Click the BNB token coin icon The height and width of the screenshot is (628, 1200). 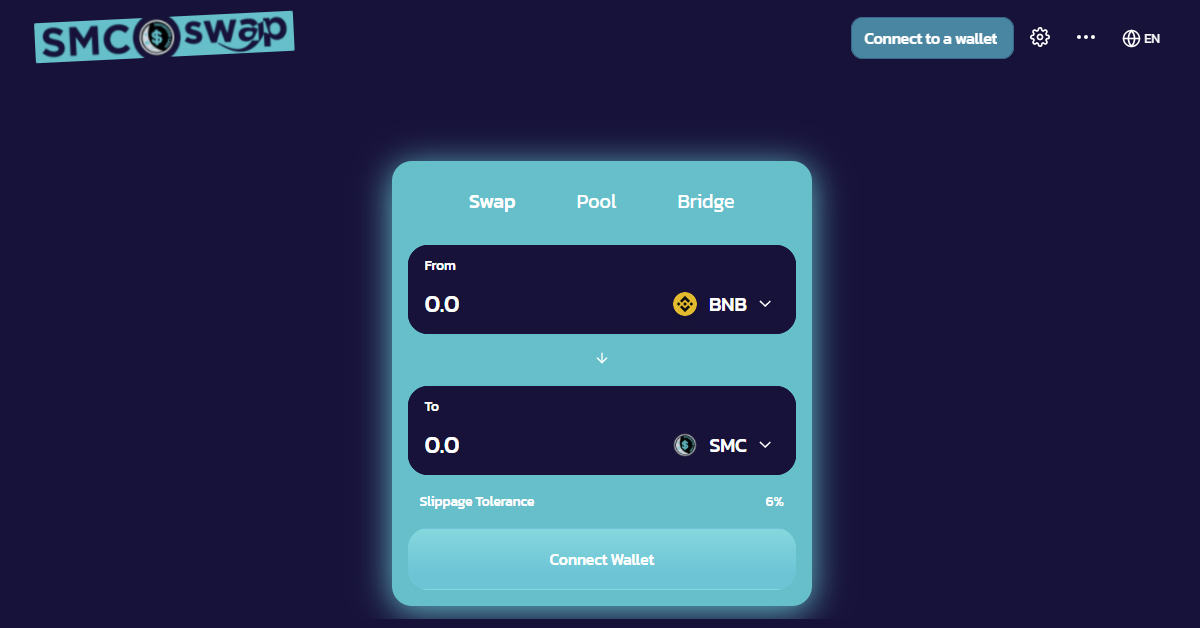coord(685,304)
